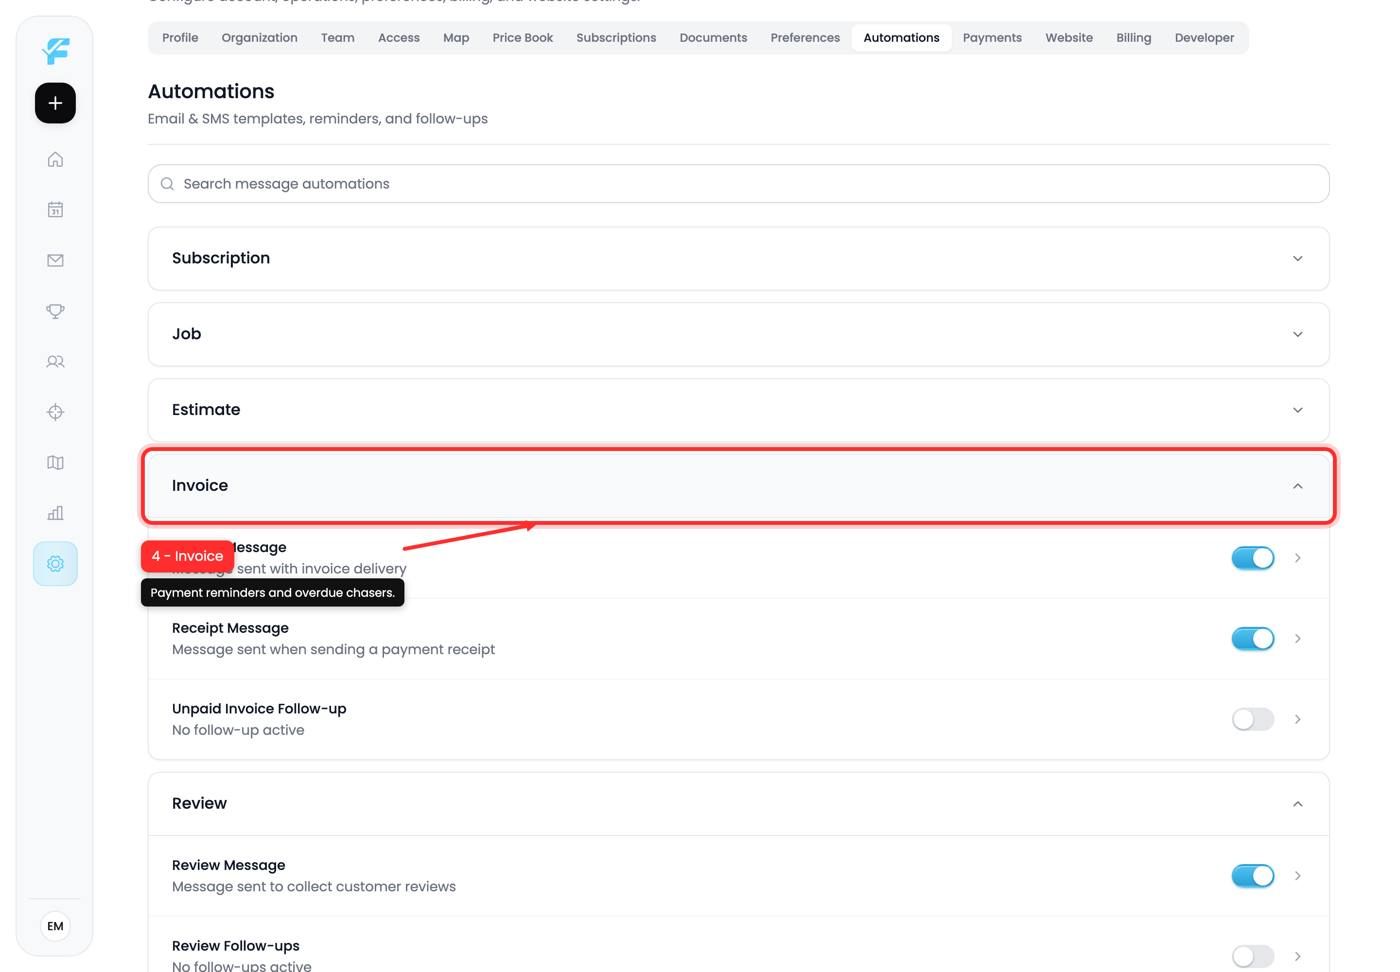Enable the Unpaid Invoice Follow-up toggle
1400x972 pixels.
click(x=1252, y=719)
